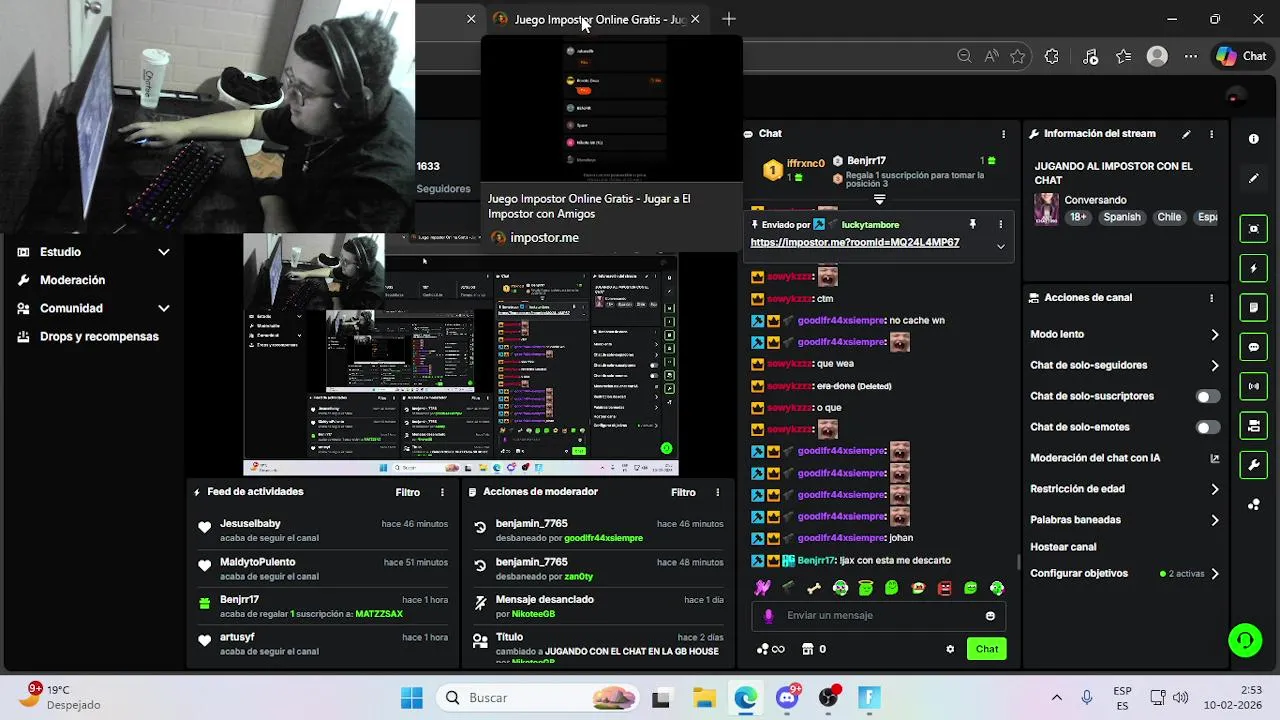This screenshot has width=1280, height=720.
Task: Open the impostor.me room link in pinned message
Action: pos(855,243)
